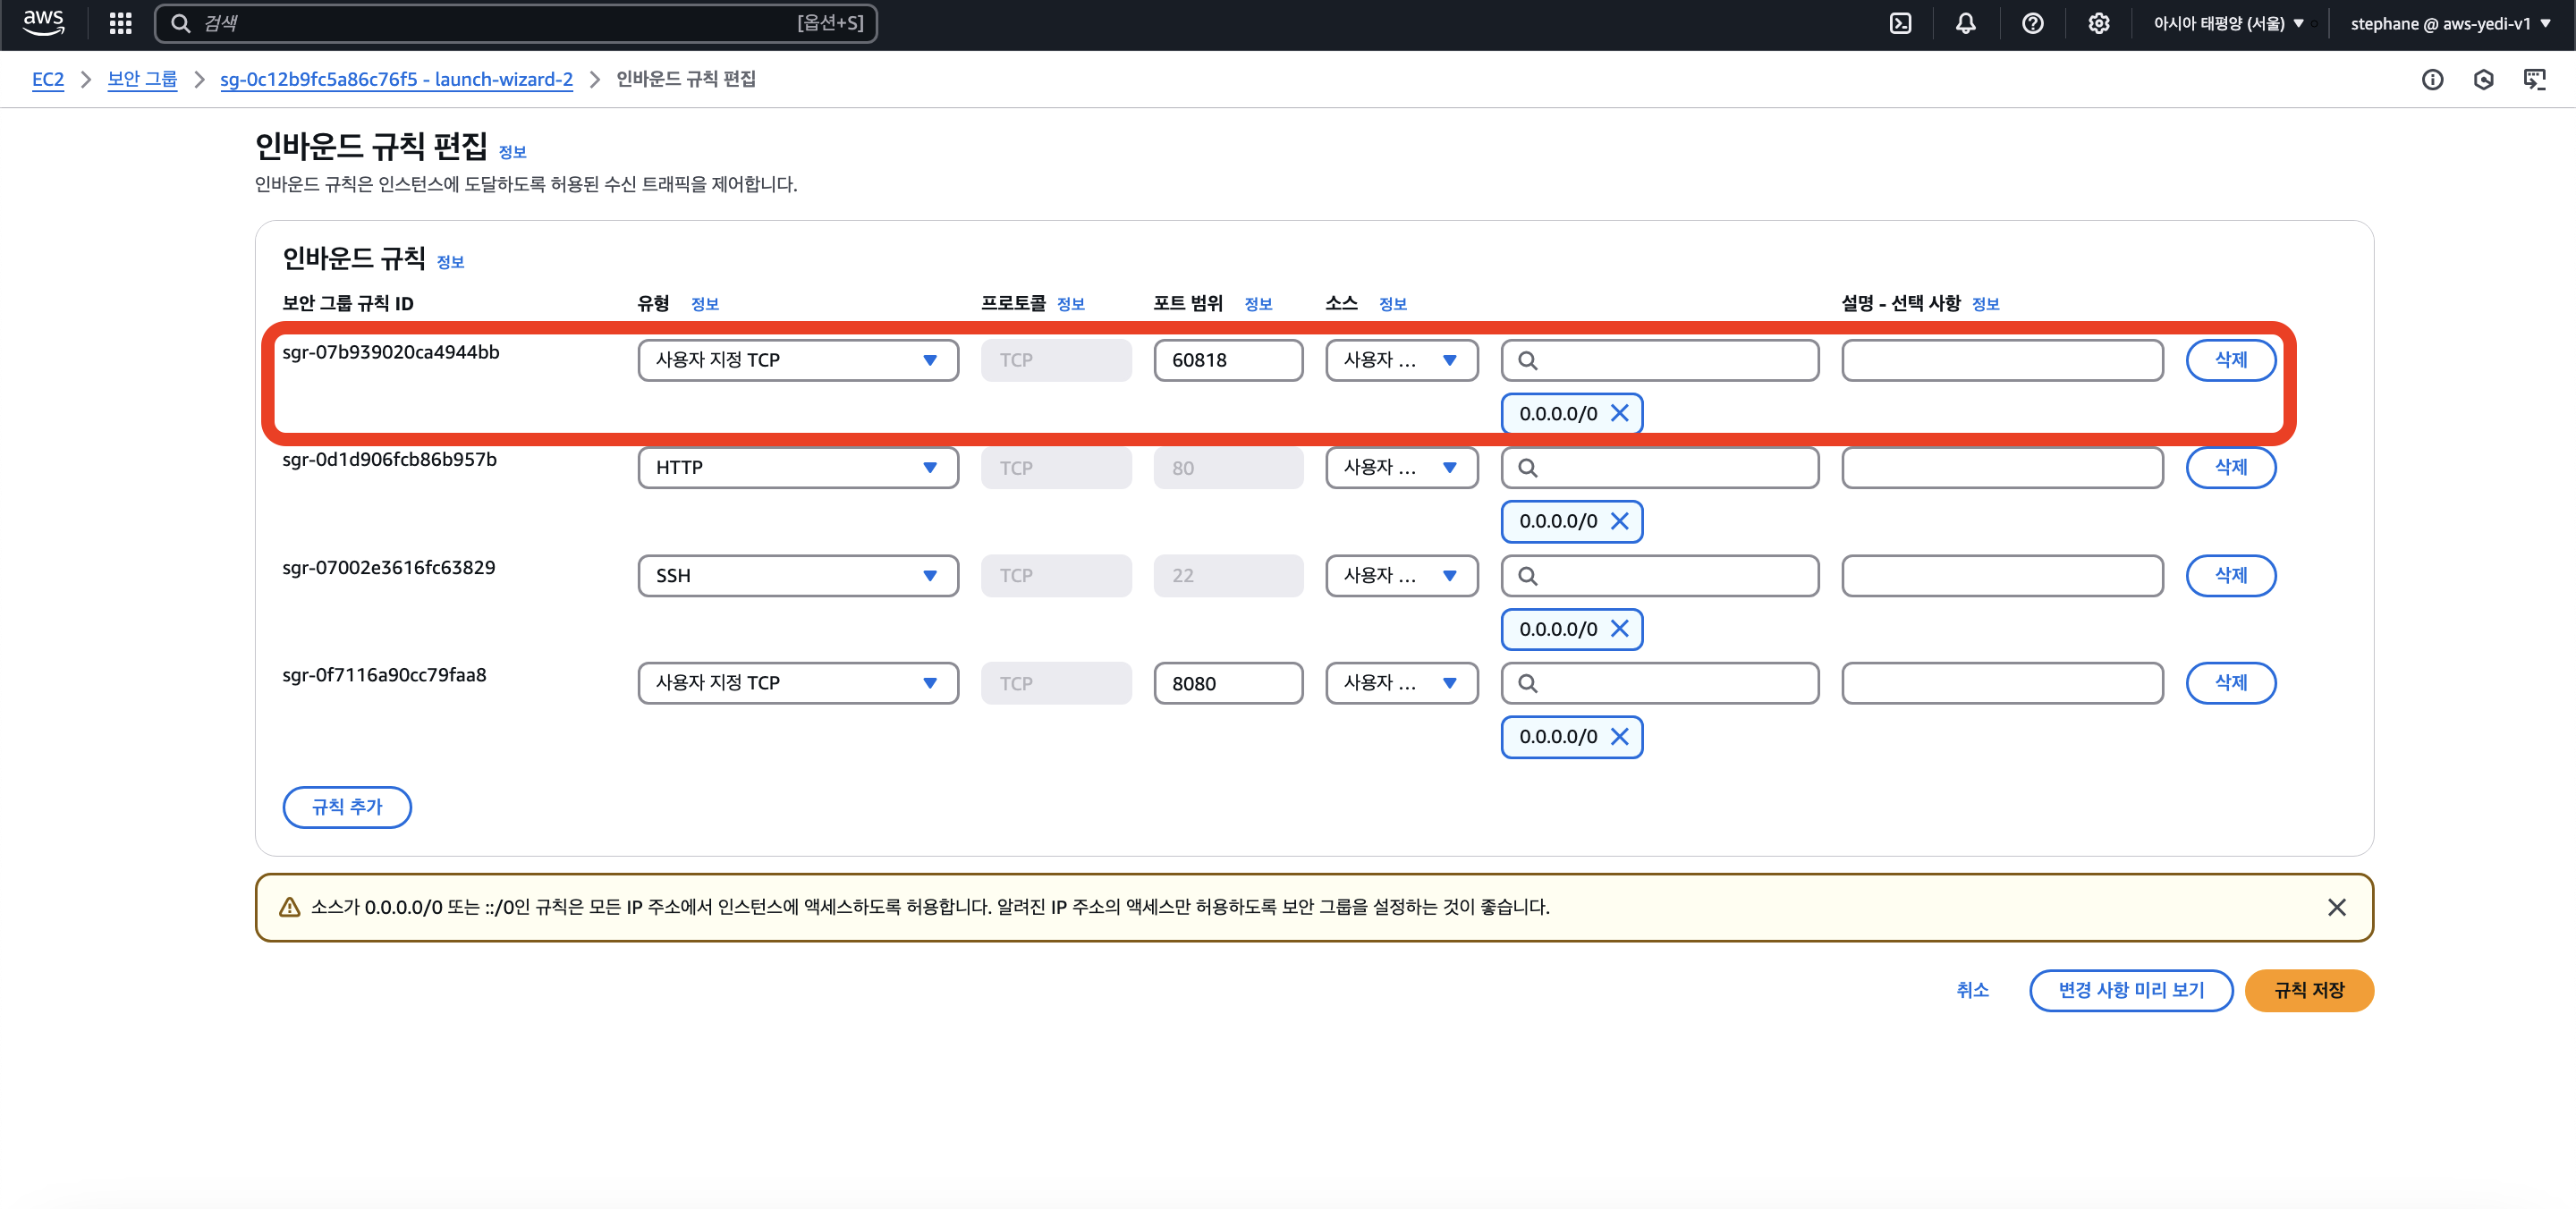The image size is (2576, 1209).
Task: Expand the type dropdown showing HTTP
Action: coord(797,467)
